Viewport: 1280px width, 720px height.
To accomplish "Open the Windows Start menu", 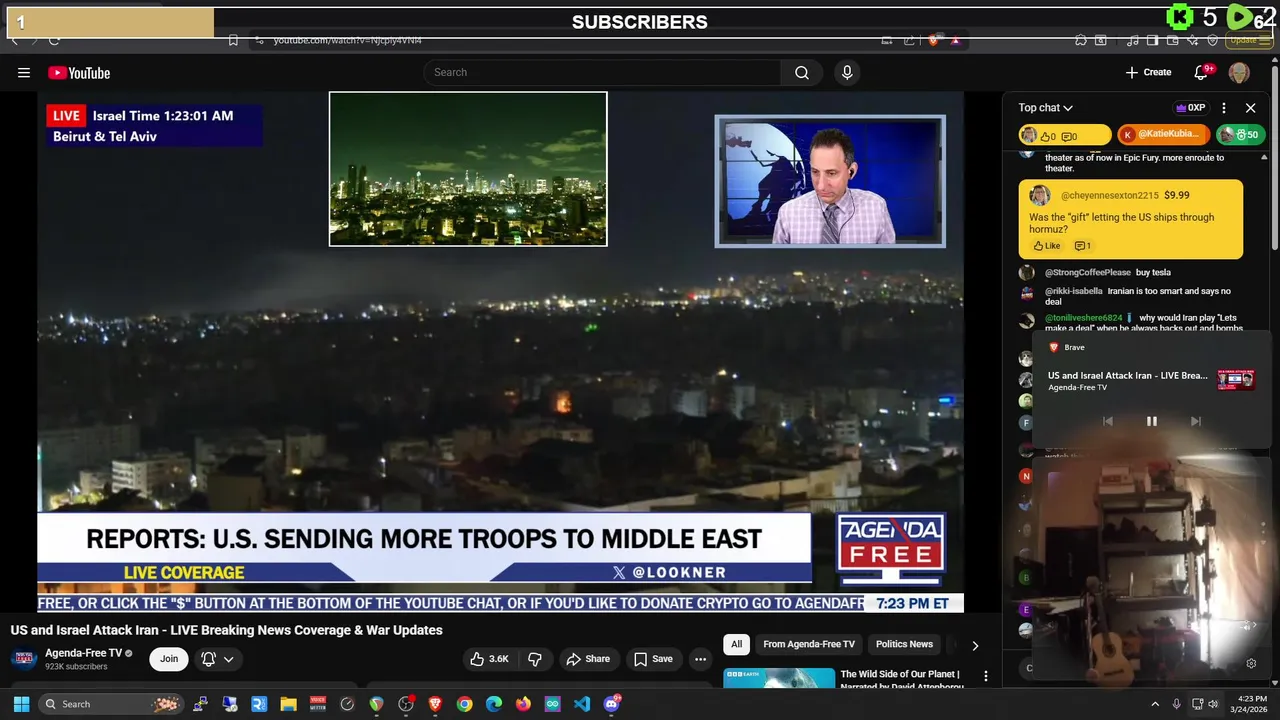I will point(21,704).
